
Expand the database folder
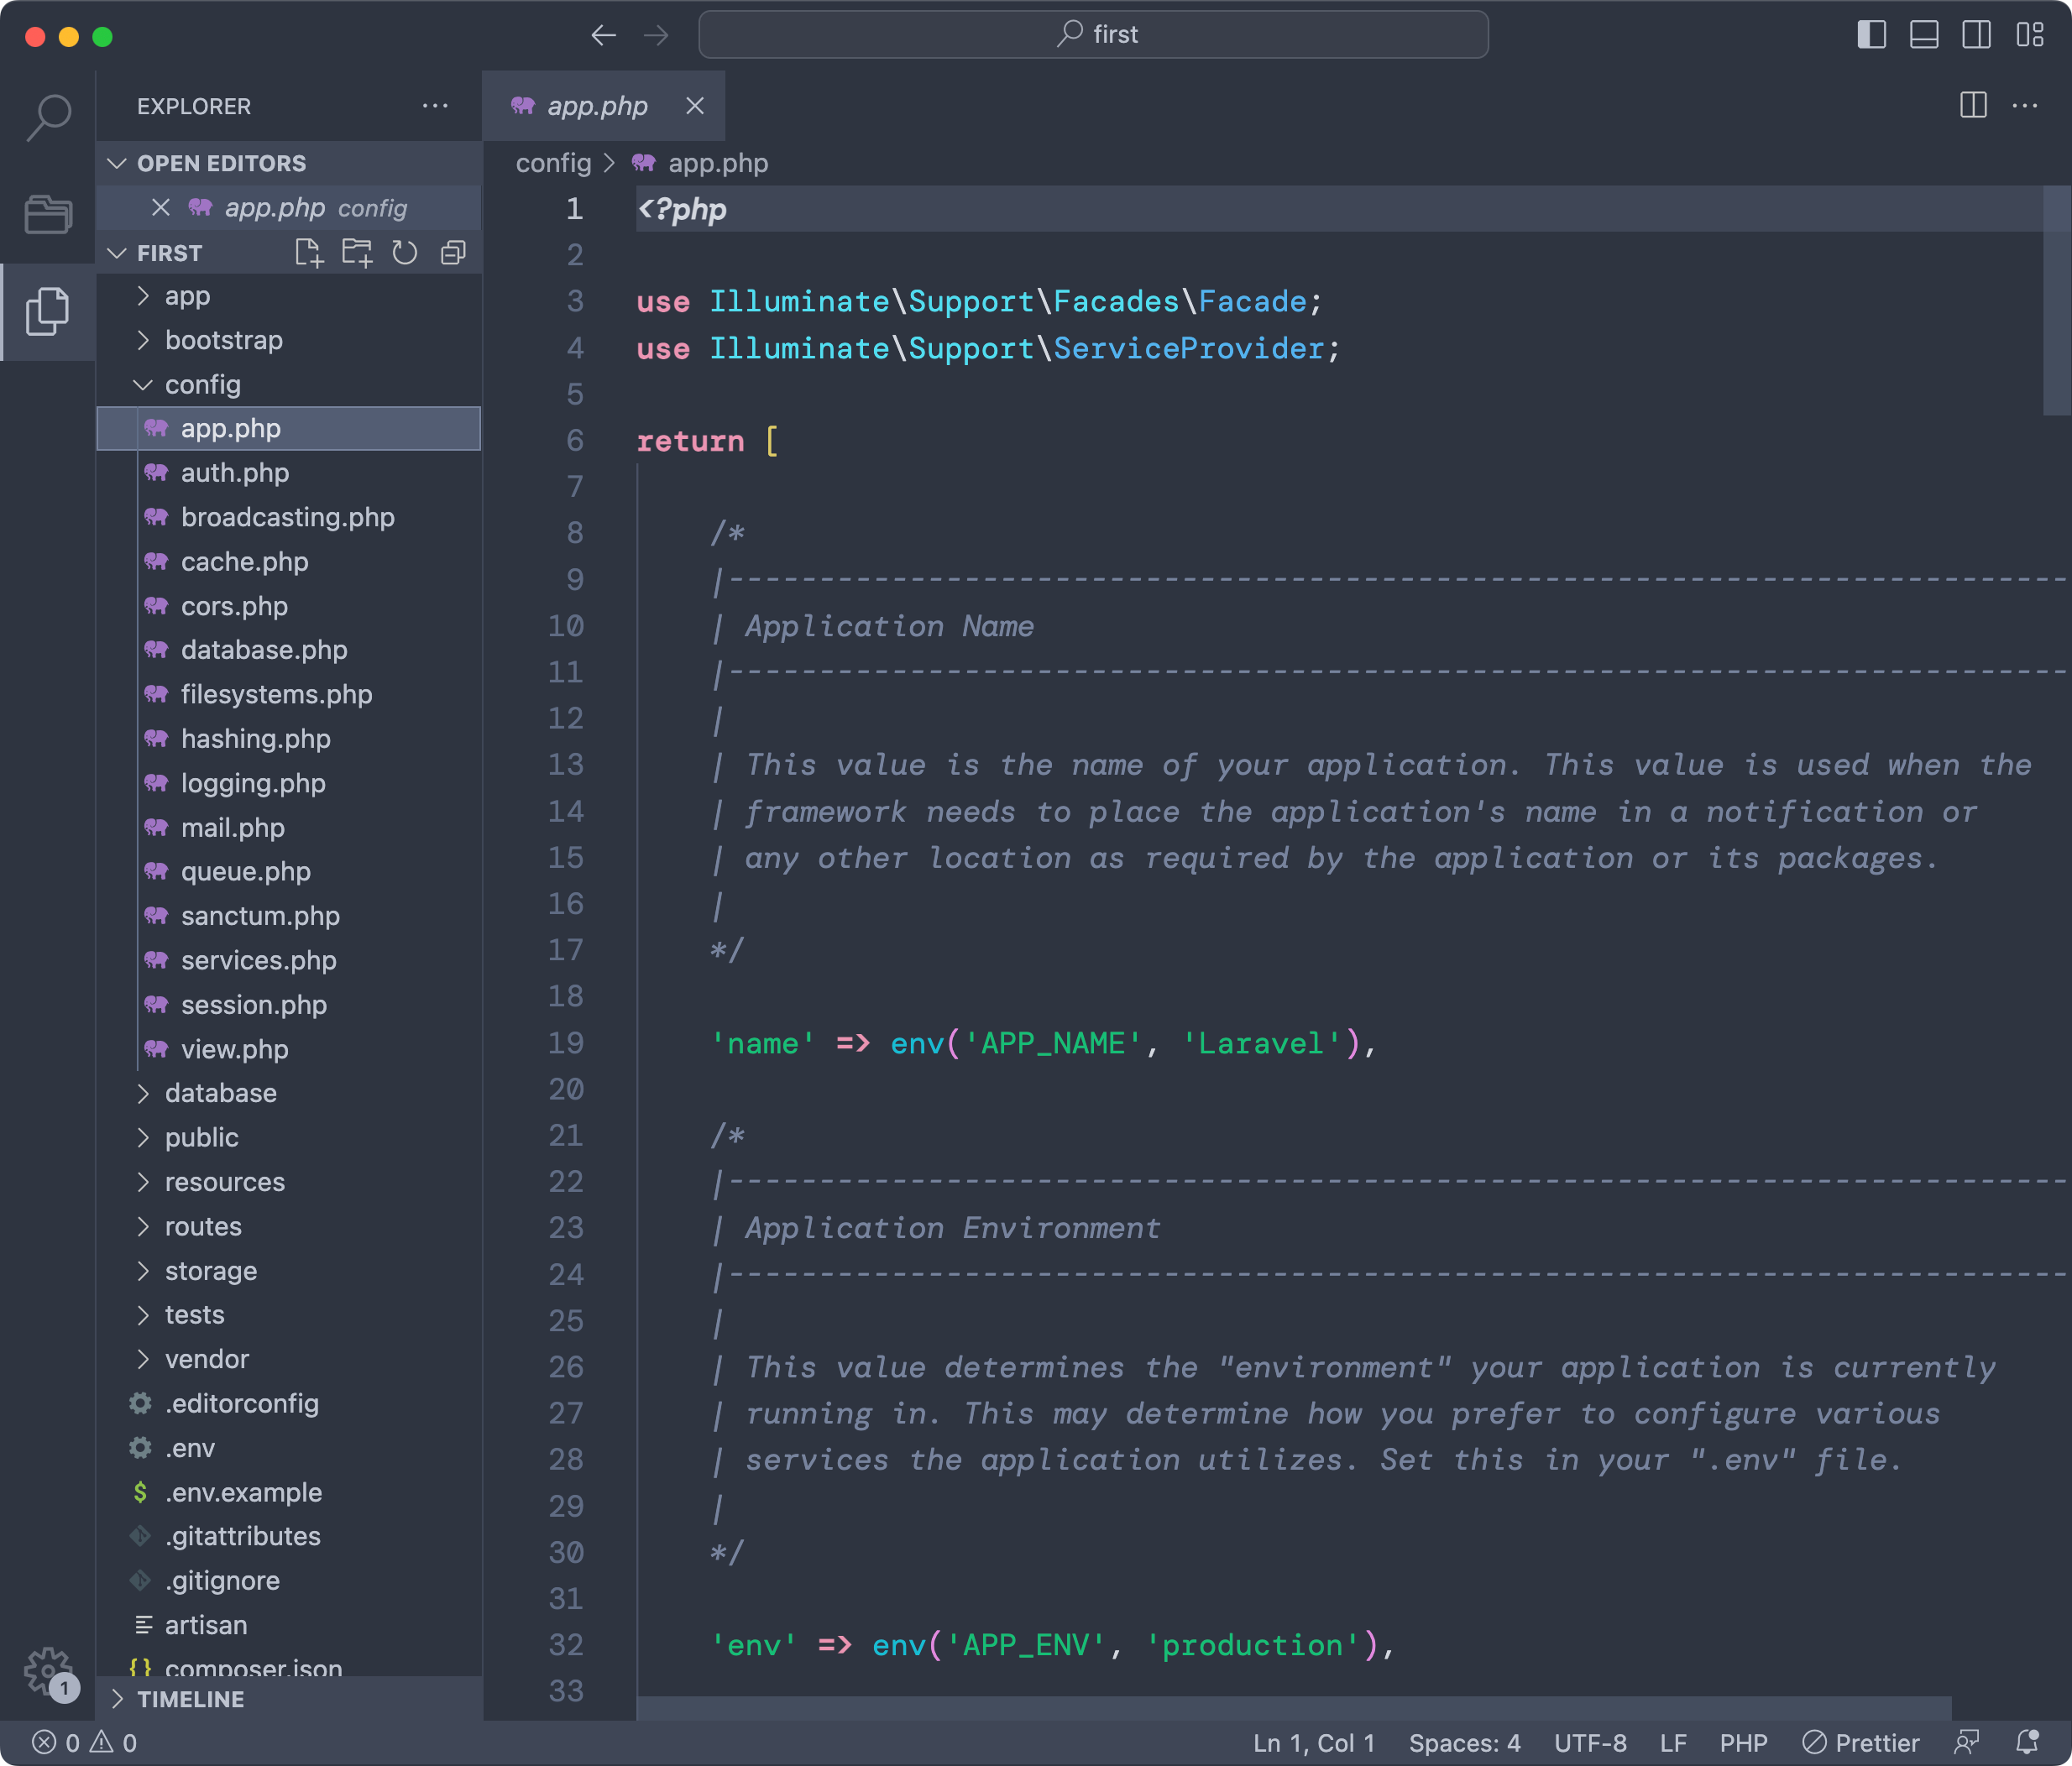[220, 1093]
